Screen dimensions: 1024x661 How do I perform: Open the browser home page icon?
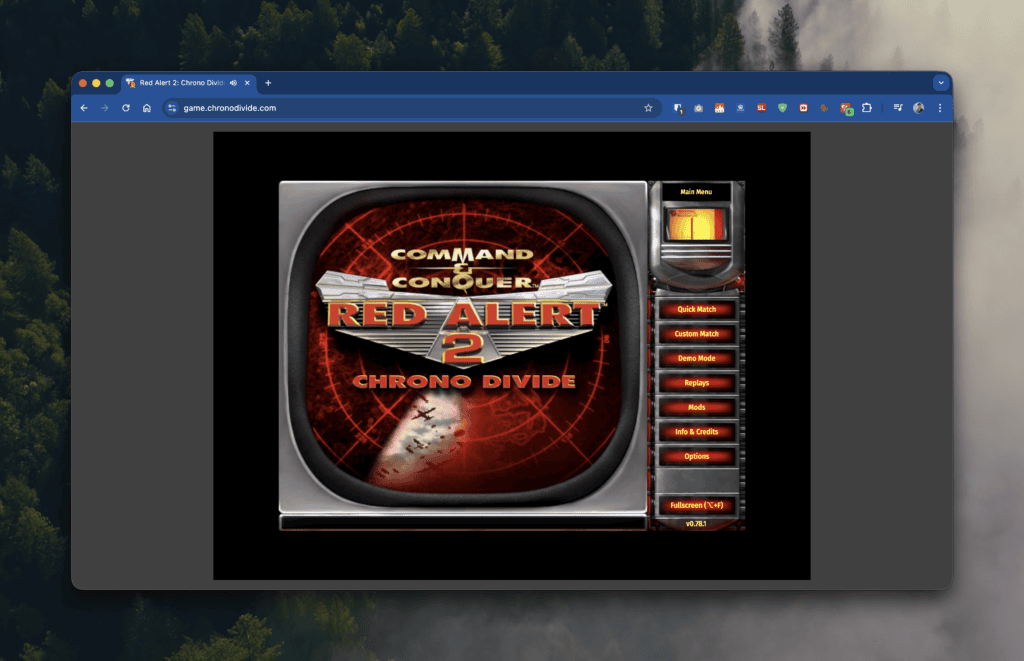pyautogui.click(x=146, y=107)
